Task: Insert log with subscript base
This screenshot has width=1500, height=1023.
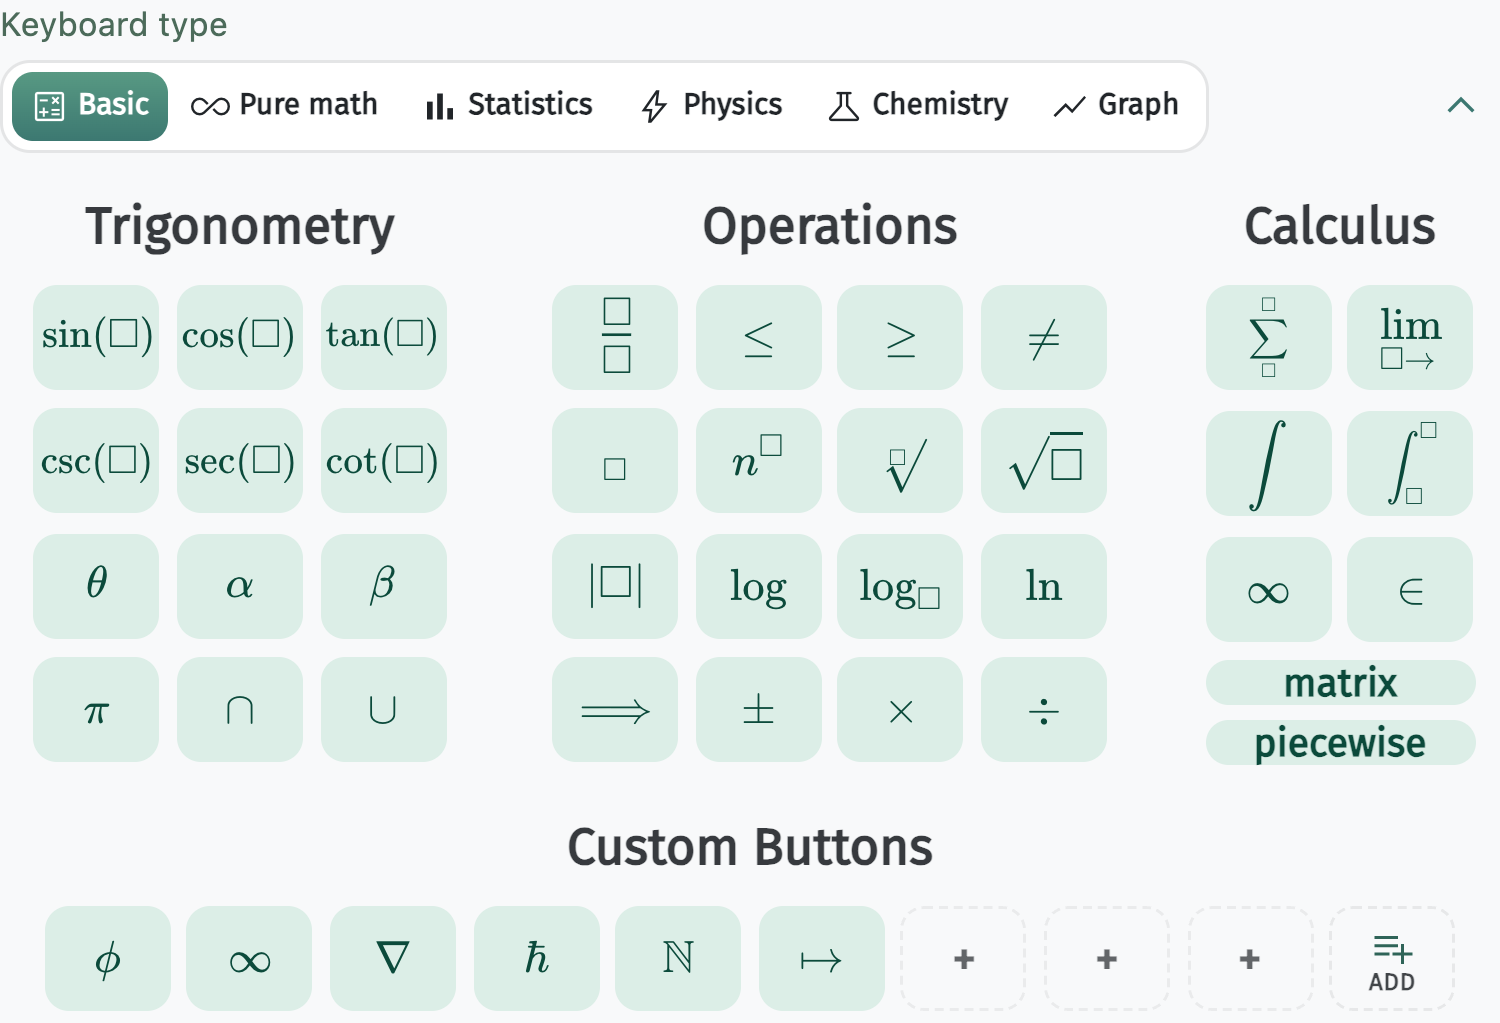Action: 900,586
